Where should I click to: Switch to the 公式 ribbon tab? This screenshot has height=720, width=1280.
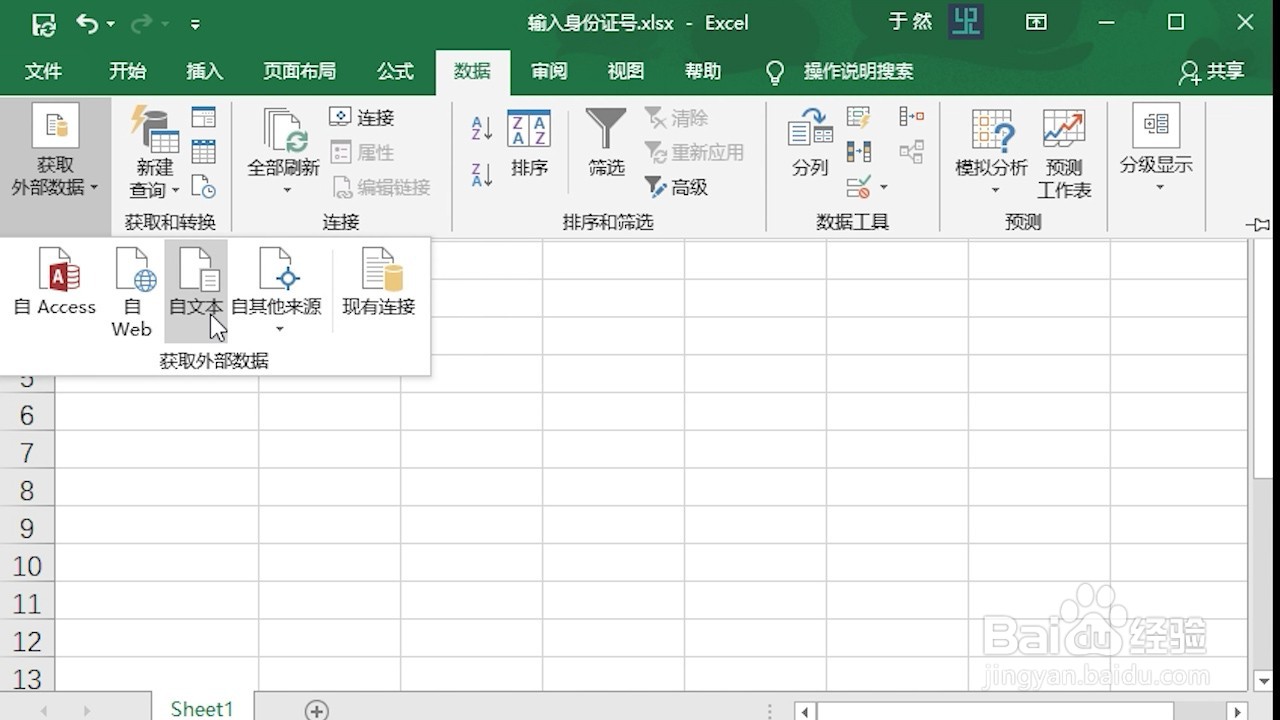(x=395, y=71)
